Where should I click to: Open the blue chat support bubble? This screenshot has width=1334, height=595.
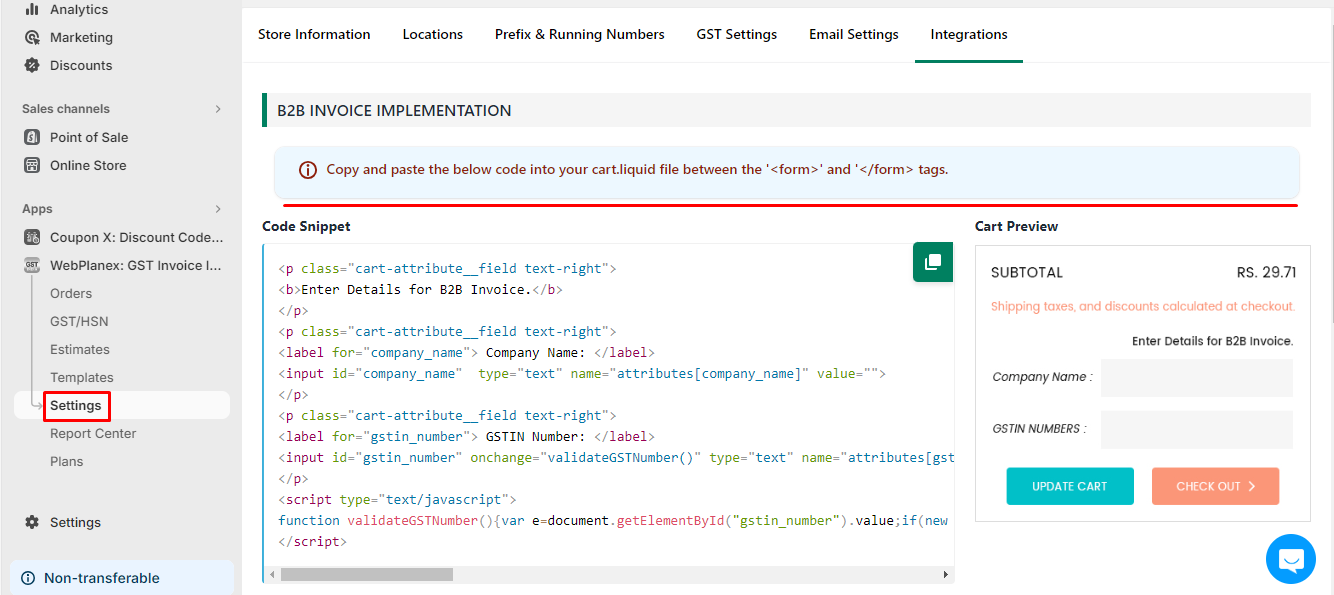1291,559
